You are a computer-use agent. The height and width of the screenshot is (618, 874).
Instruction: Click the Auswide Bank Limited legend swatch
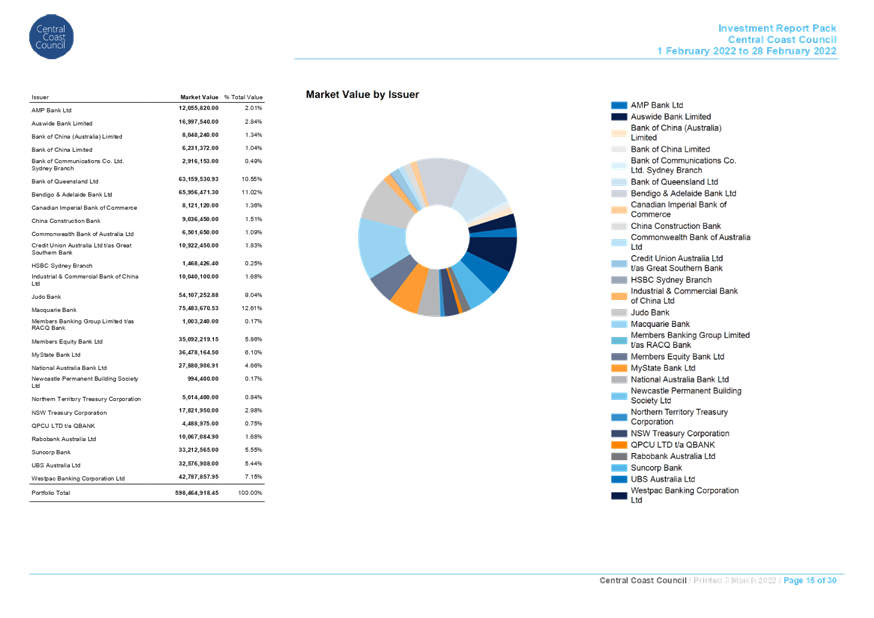(619, 117)
